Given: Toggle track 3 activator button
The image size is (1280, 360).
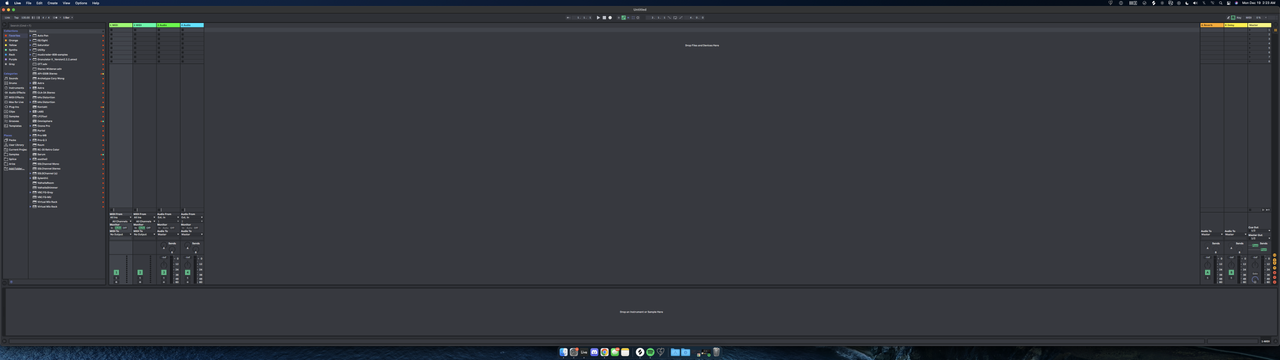Looking at the screenshot, I should tap(163, 272).
